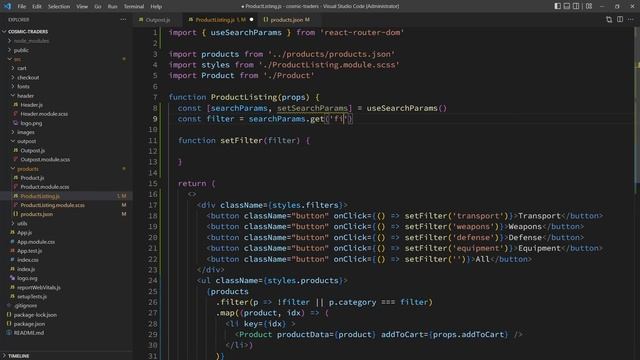This screenshot has height=360, width=640.
Task: Toggle the primary side bar layout icon
Action: (x=558, y=6)
